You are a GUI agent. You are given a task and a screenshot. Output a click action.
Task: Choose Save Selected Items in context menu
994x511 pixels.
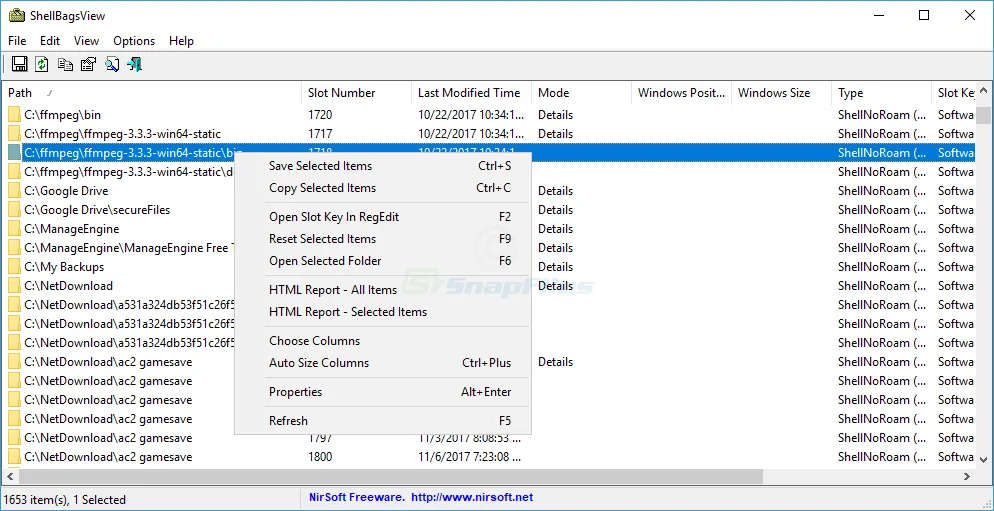point(383,166)
